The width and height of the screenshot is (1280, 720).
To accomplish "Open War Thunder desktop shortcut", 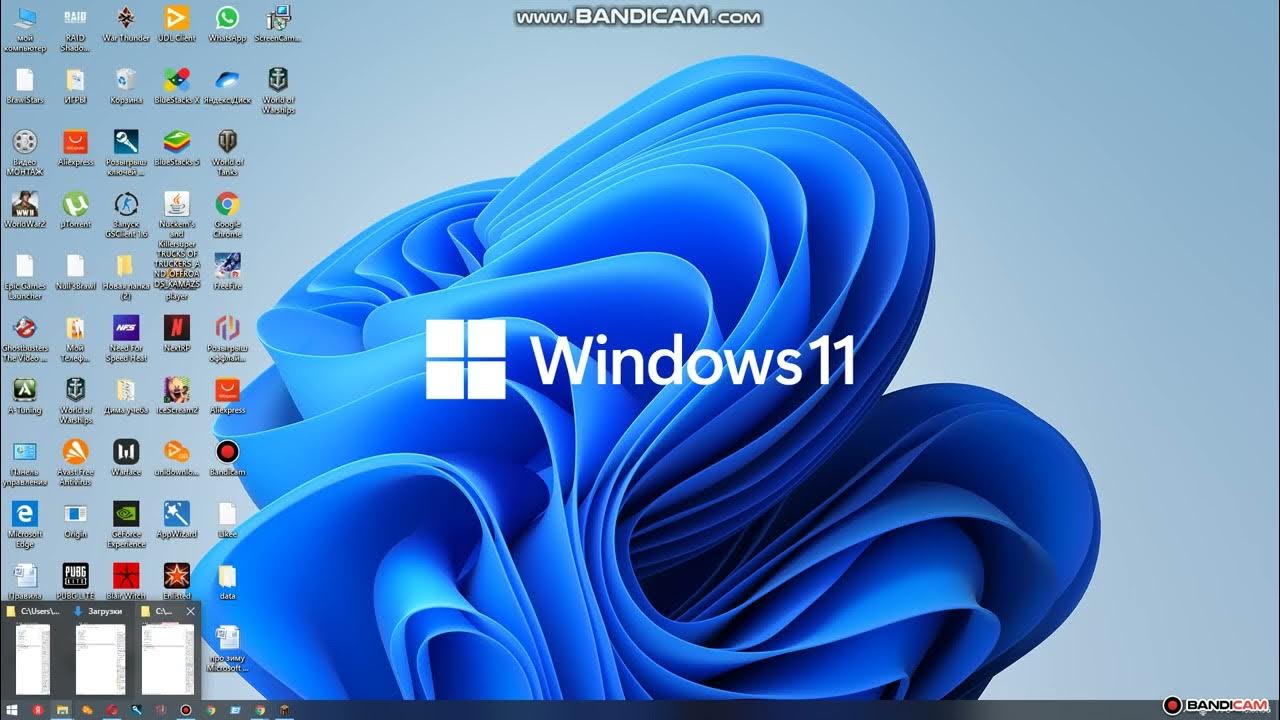I will tap(126, 24).
